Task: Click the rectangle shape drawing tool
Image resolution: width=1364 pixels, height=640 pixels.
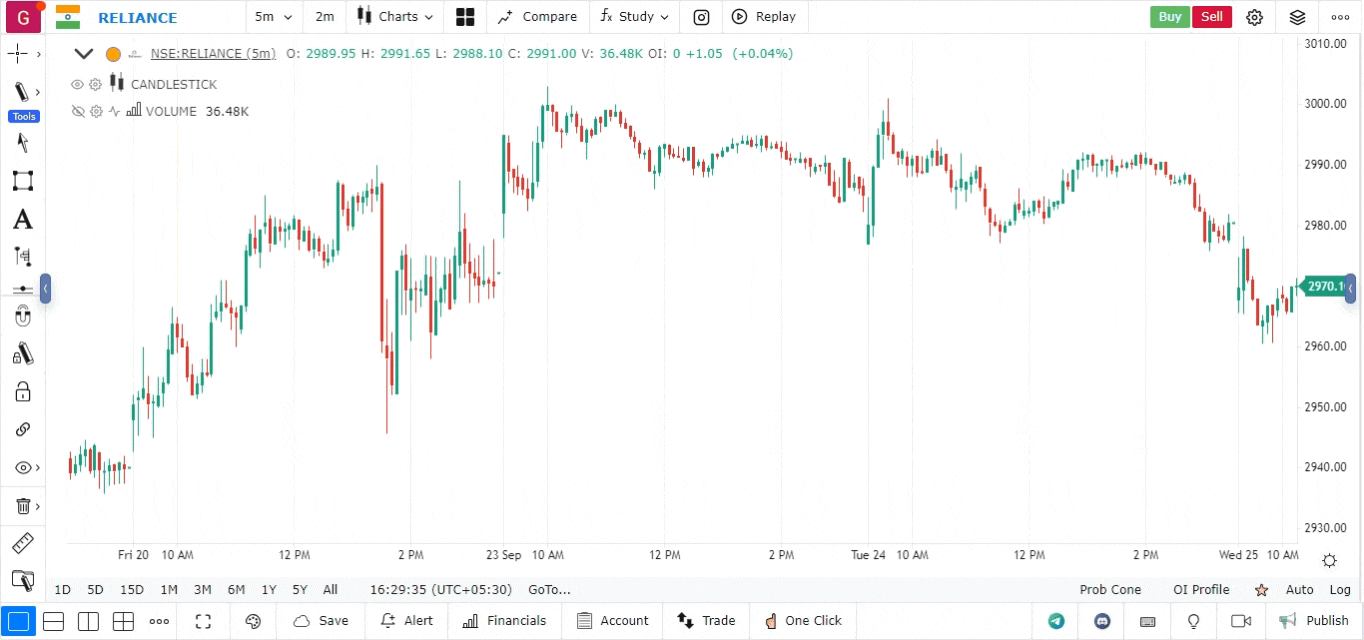Action: (x=22, y=181)
